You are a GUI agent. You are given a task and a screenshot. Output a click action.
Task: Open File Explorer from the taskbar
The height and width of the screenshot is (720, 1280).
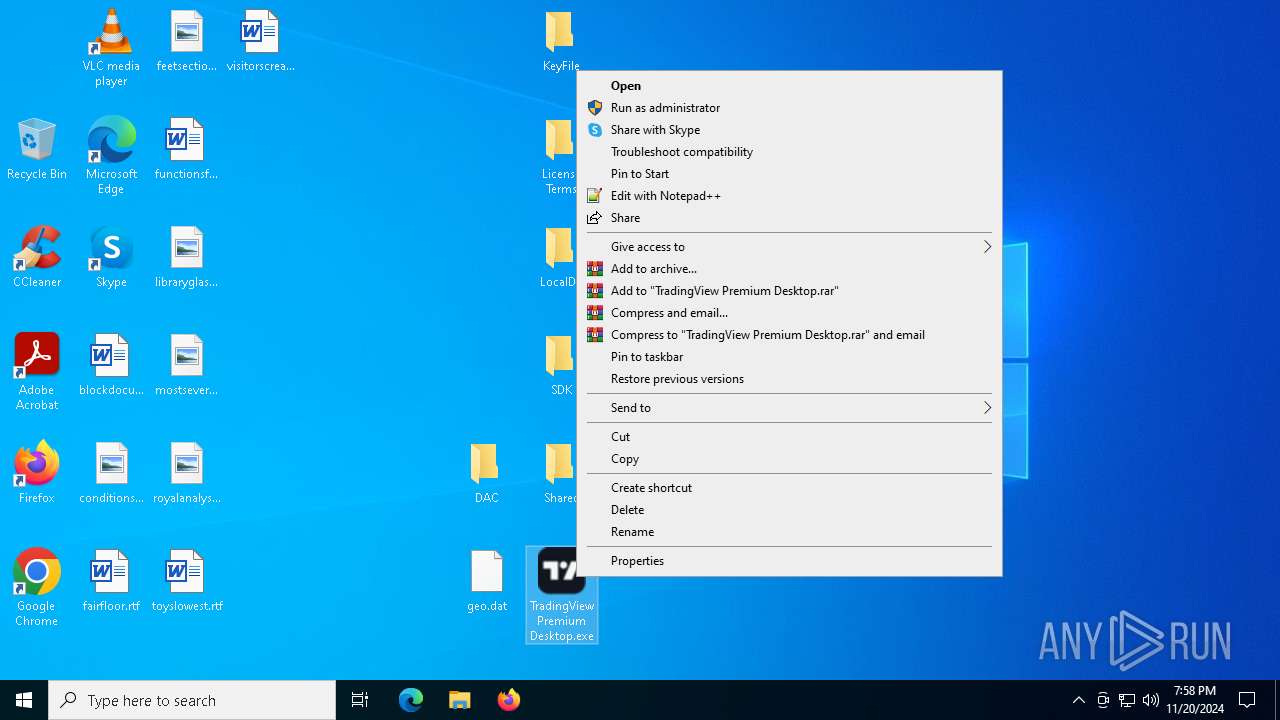tap(459, 700)
